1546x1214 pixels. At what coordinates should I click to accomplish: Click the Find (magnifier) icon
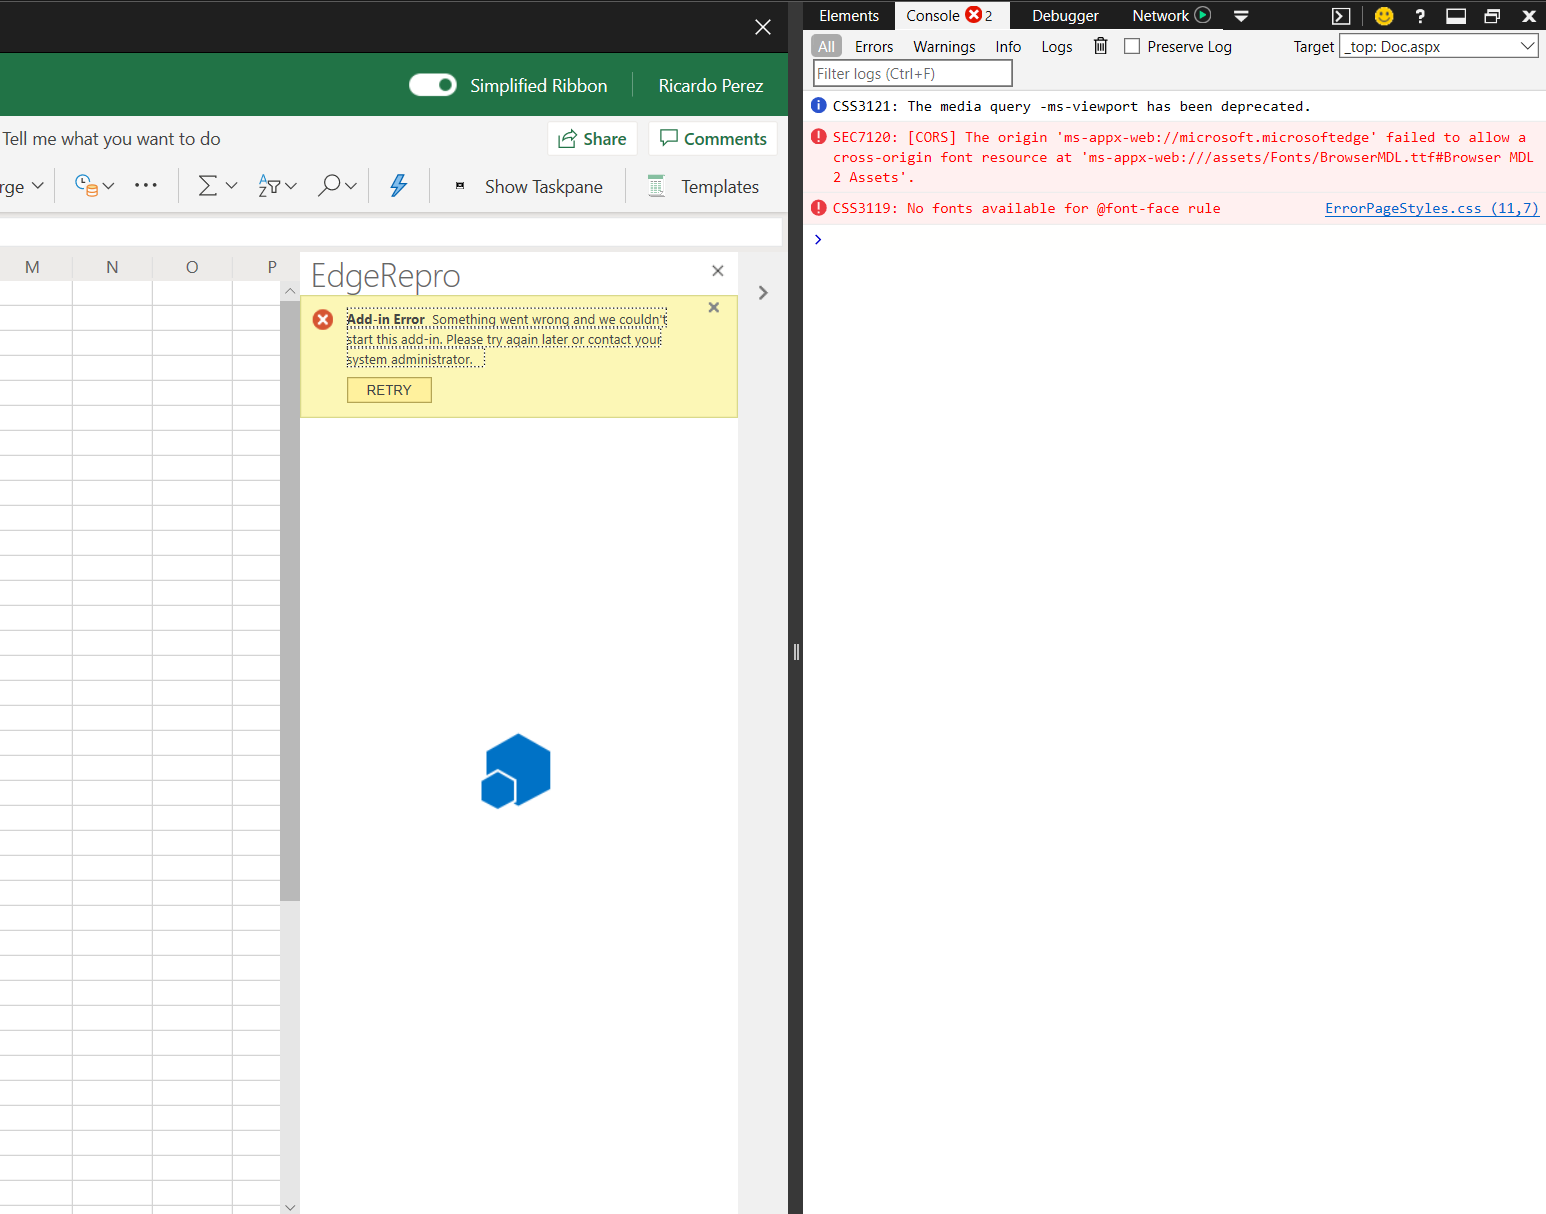tap(330, 186)
